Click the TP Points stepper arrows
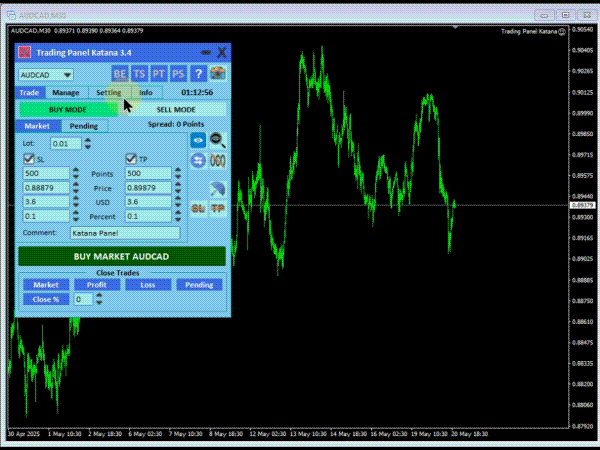This screenshot has width=600, height=450. click(178, 173)
